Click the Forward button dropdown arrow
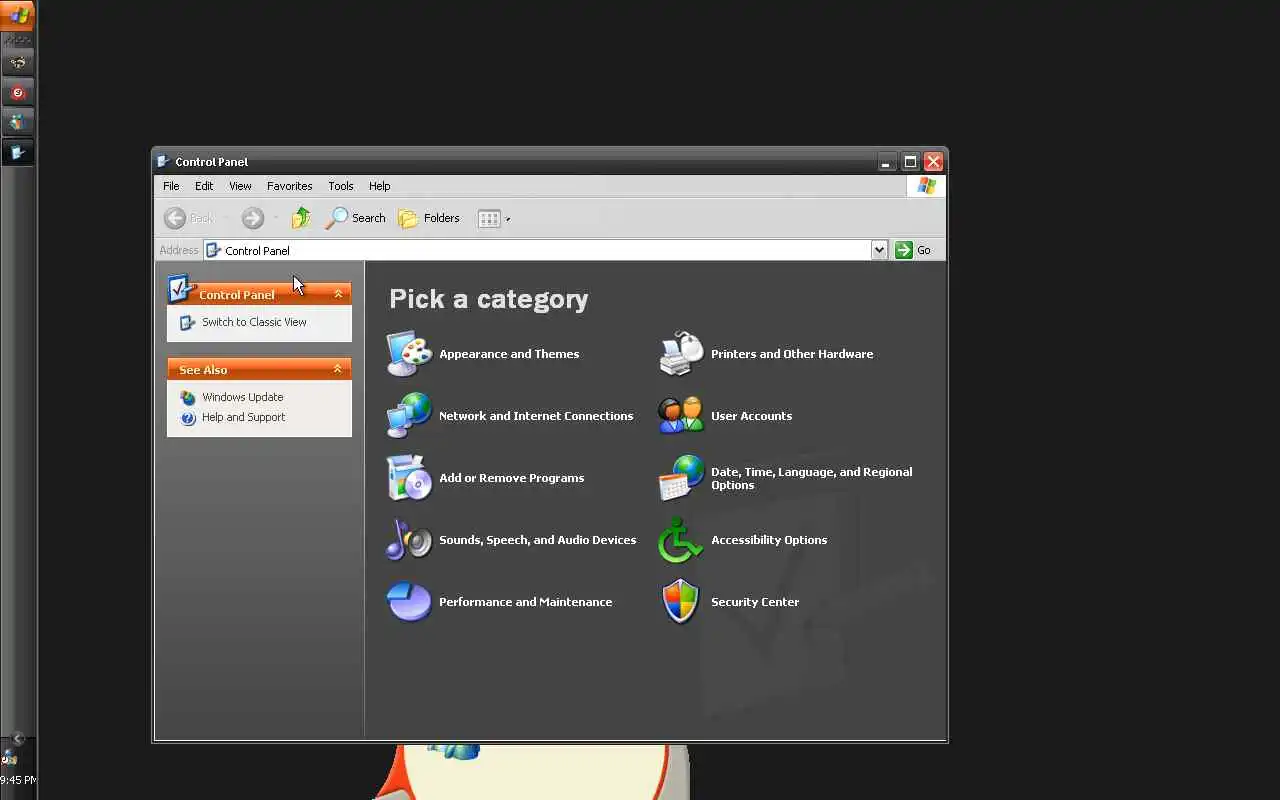This screenshot has height=800, width=1280. click(x=275, y=218)
